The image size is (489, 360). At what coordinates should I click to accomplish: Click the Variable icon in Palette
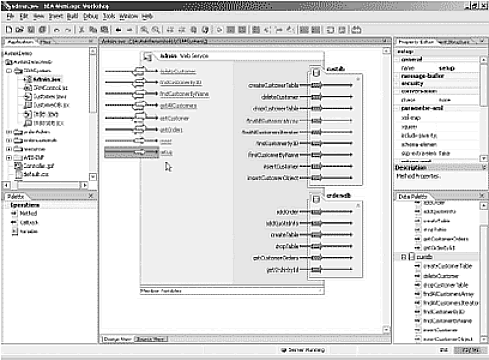click(14, 231)
